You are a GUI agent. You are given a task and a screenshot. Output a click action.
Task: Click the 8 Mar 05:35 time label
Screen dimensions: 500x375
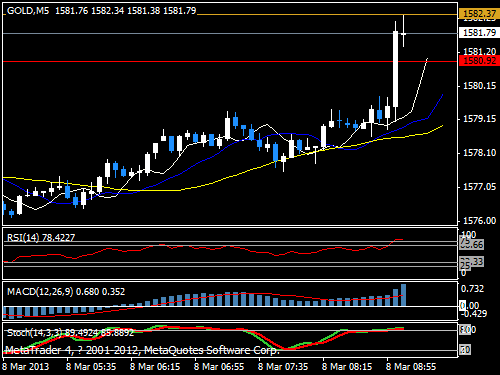click(91, 367)
